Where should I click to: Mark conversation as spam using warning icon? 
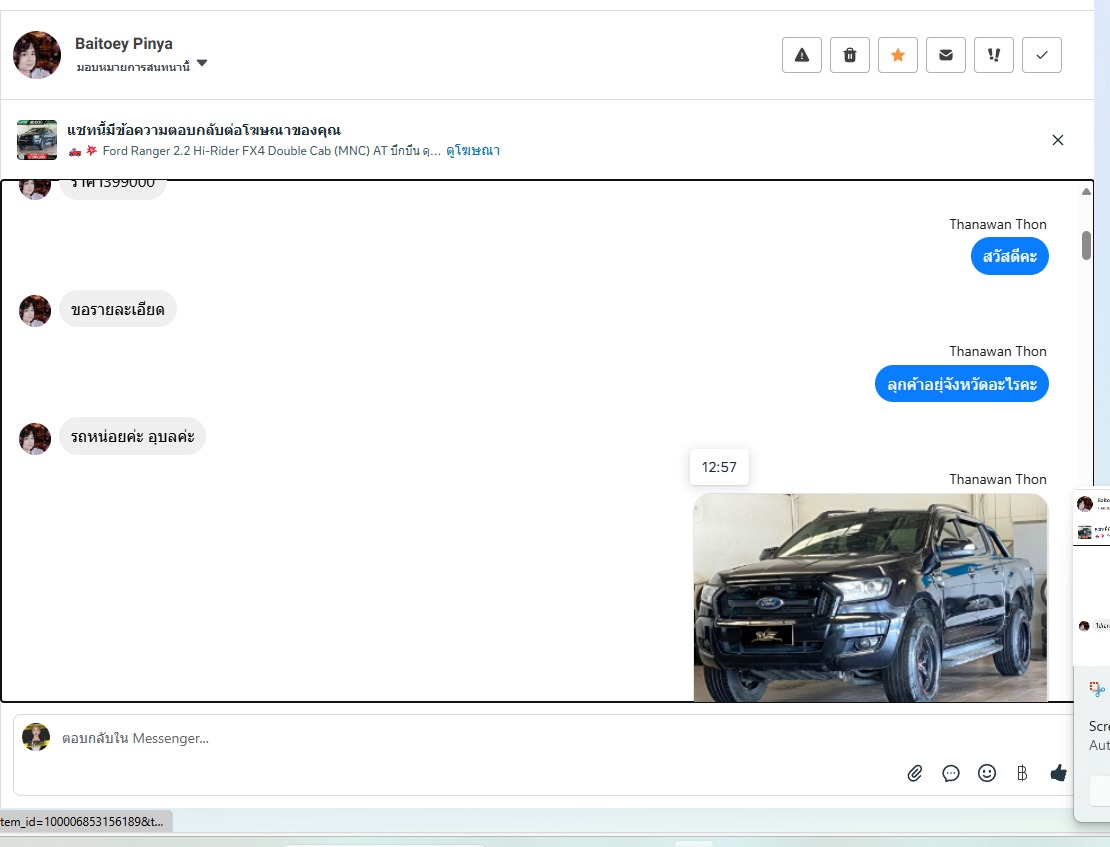pyautogui.click(x=802, y=55)
